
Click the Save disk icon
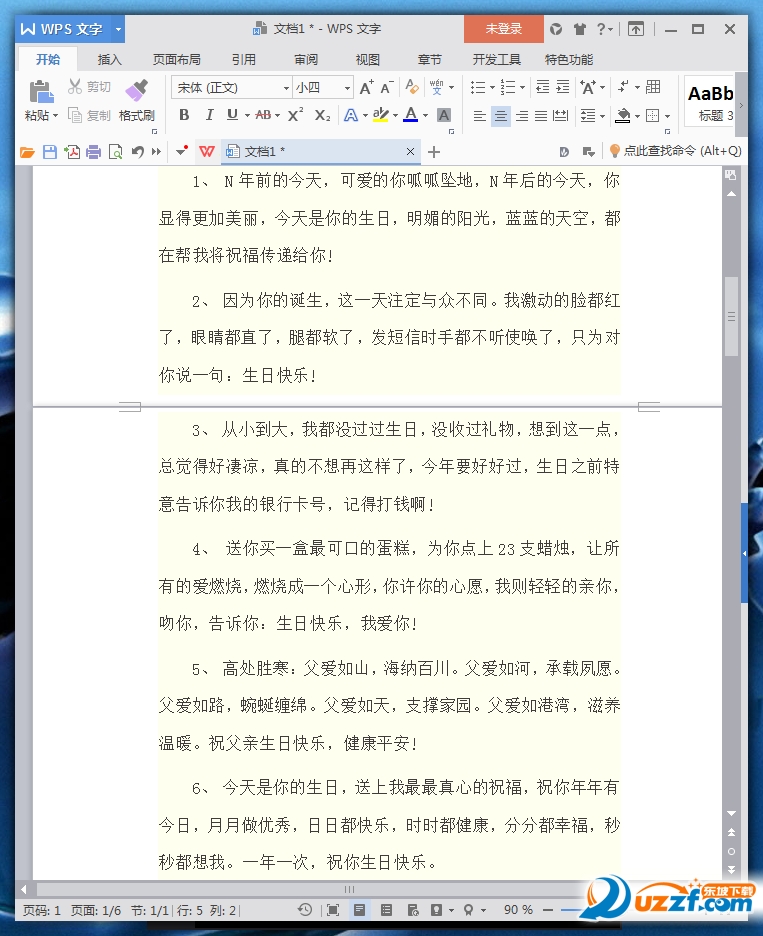[x=50, y=152]
